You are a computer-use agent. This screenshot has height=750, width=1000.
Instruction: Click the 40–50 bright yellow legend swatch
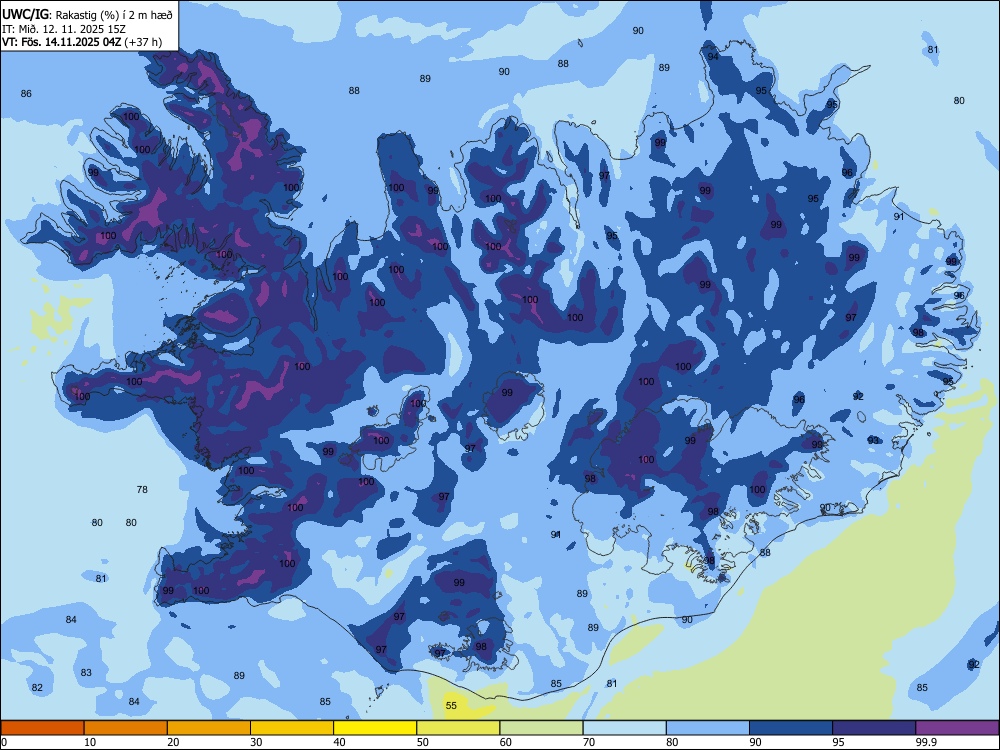click(375, 728)
